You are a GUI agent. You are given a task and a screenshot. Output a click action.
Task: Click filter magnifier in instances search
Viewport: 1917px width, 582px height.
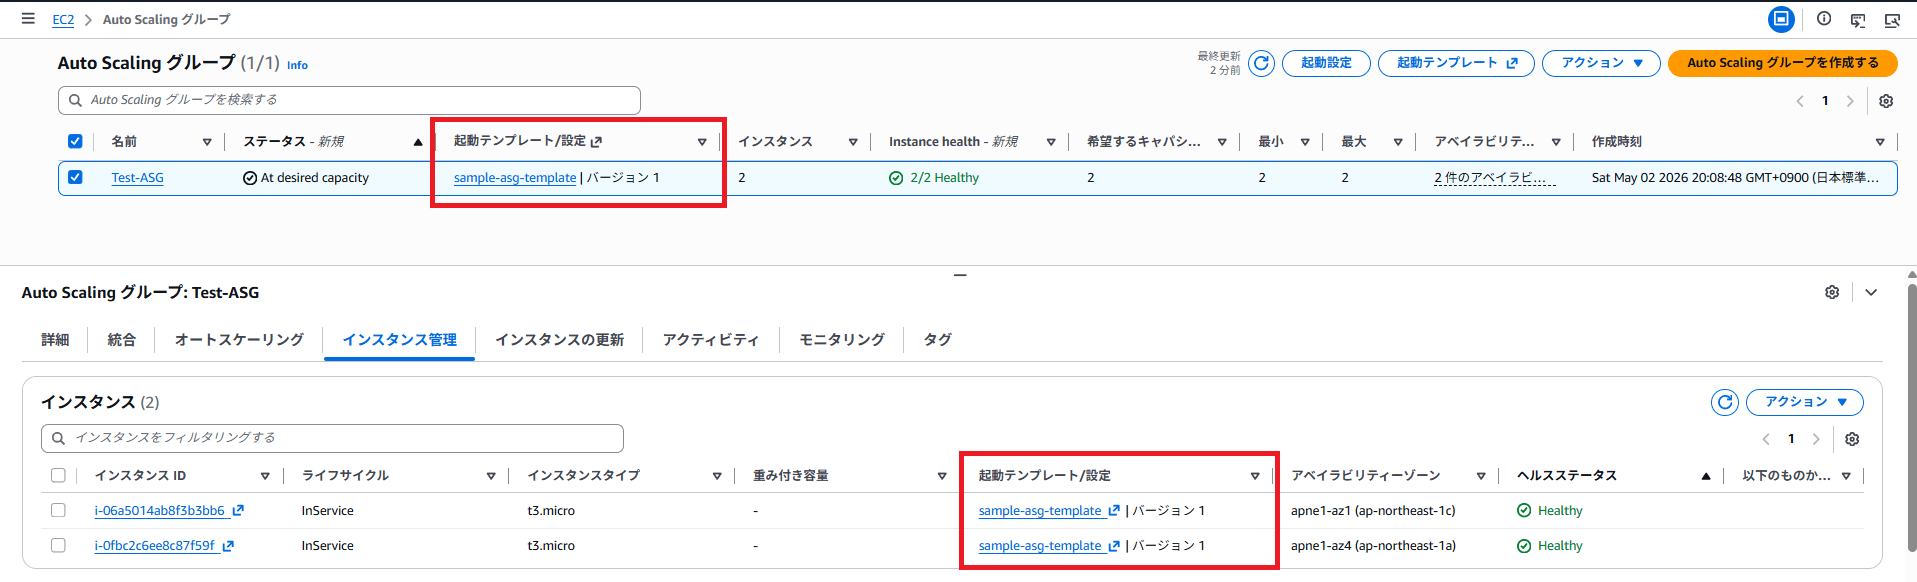click(58, 438)
